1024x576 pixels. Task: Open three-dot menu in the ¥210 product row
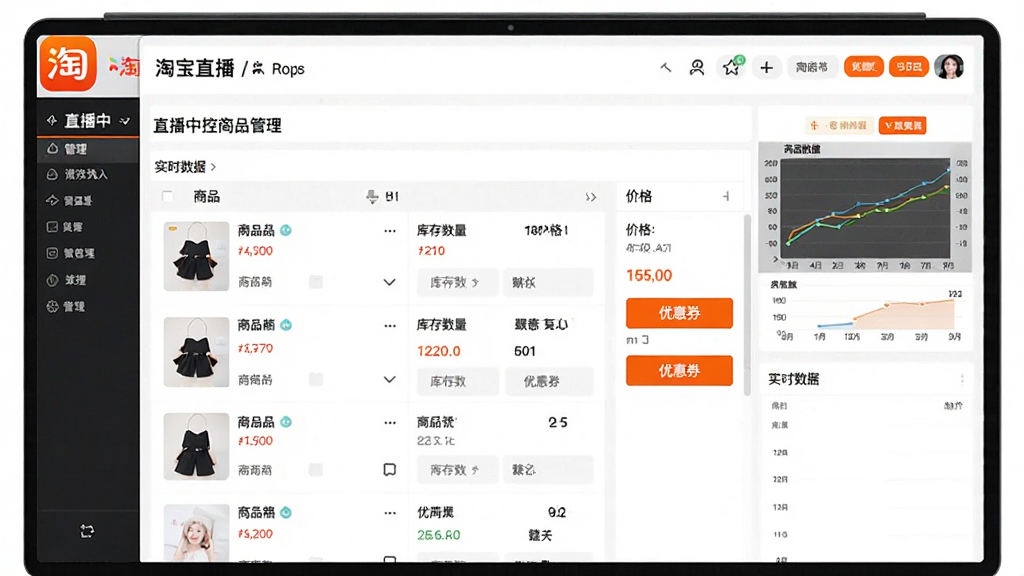(390, 231)
